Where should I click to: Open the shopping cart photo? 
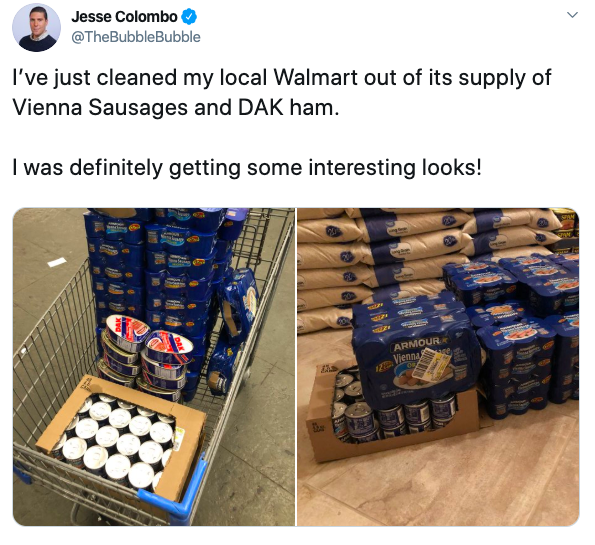(x=154, y=367)
